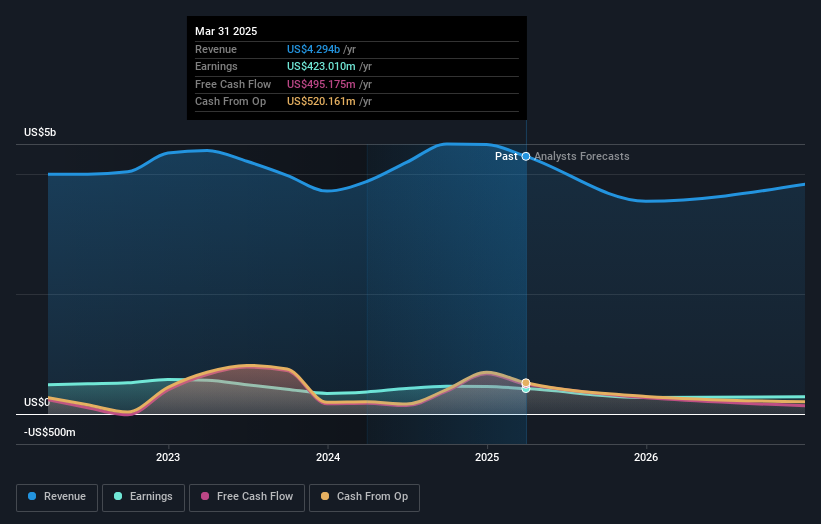Click the Past label
The height and width of the screenshot is (524, 821).
506,157
